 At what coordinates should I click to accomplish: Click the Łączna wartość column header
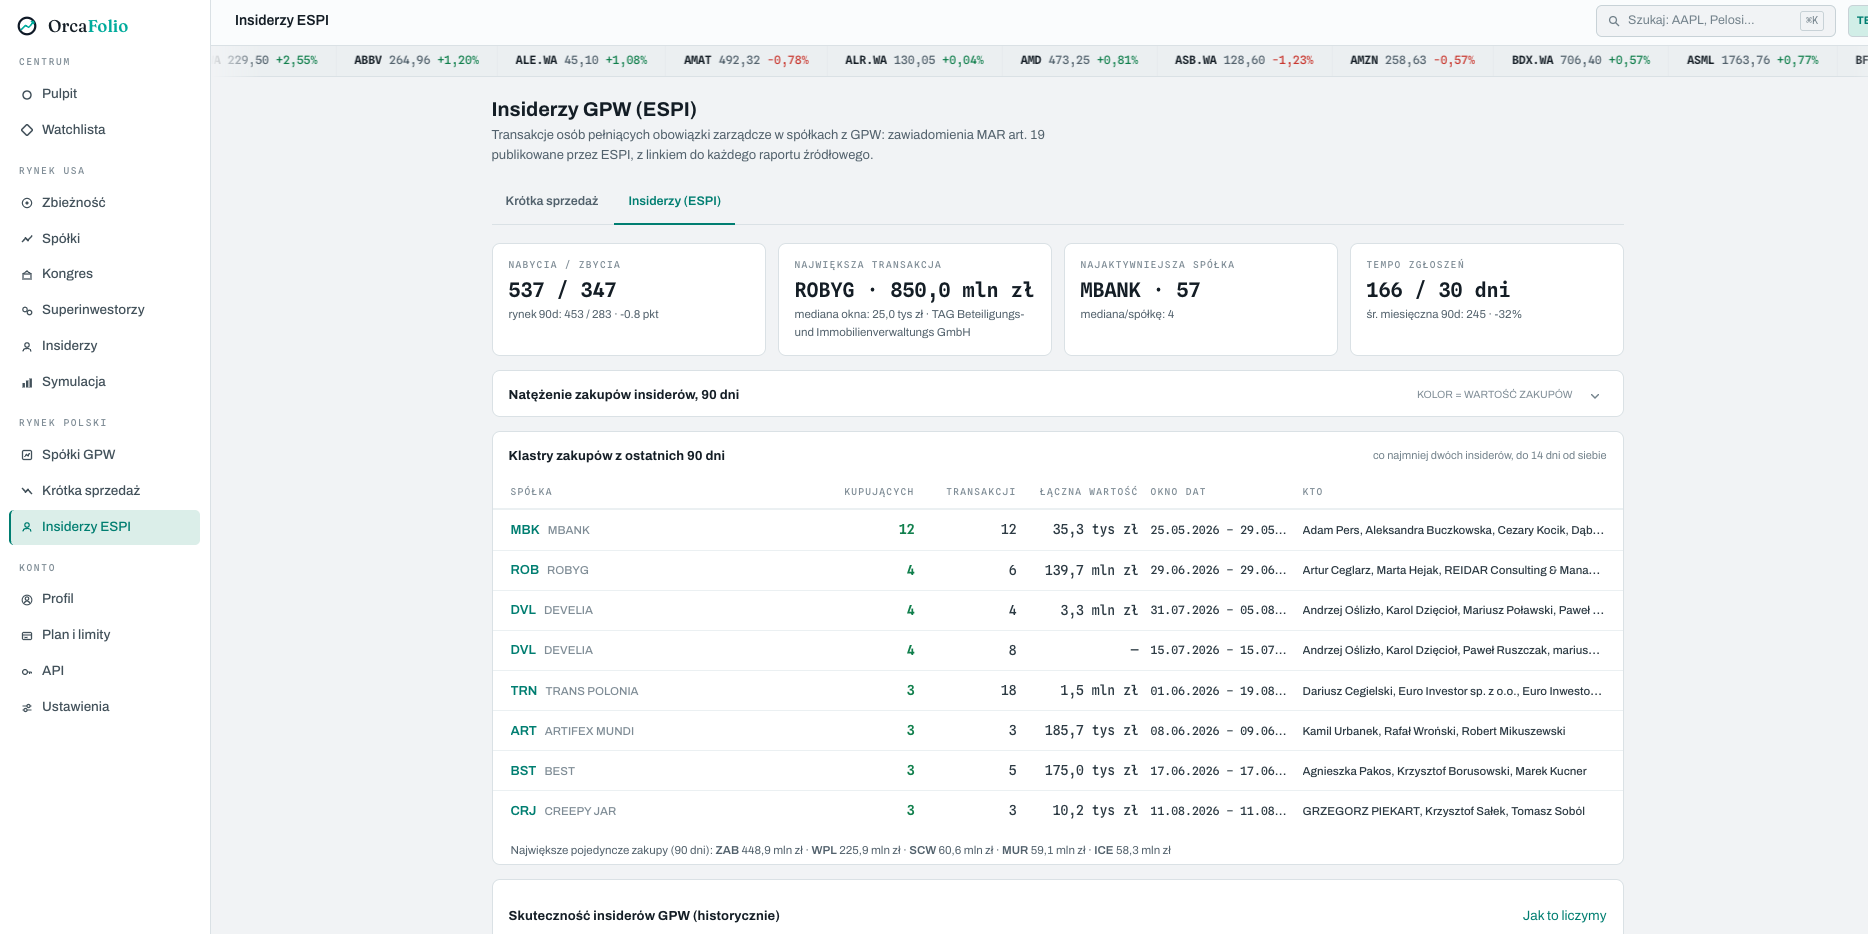tap(1088, 492)
